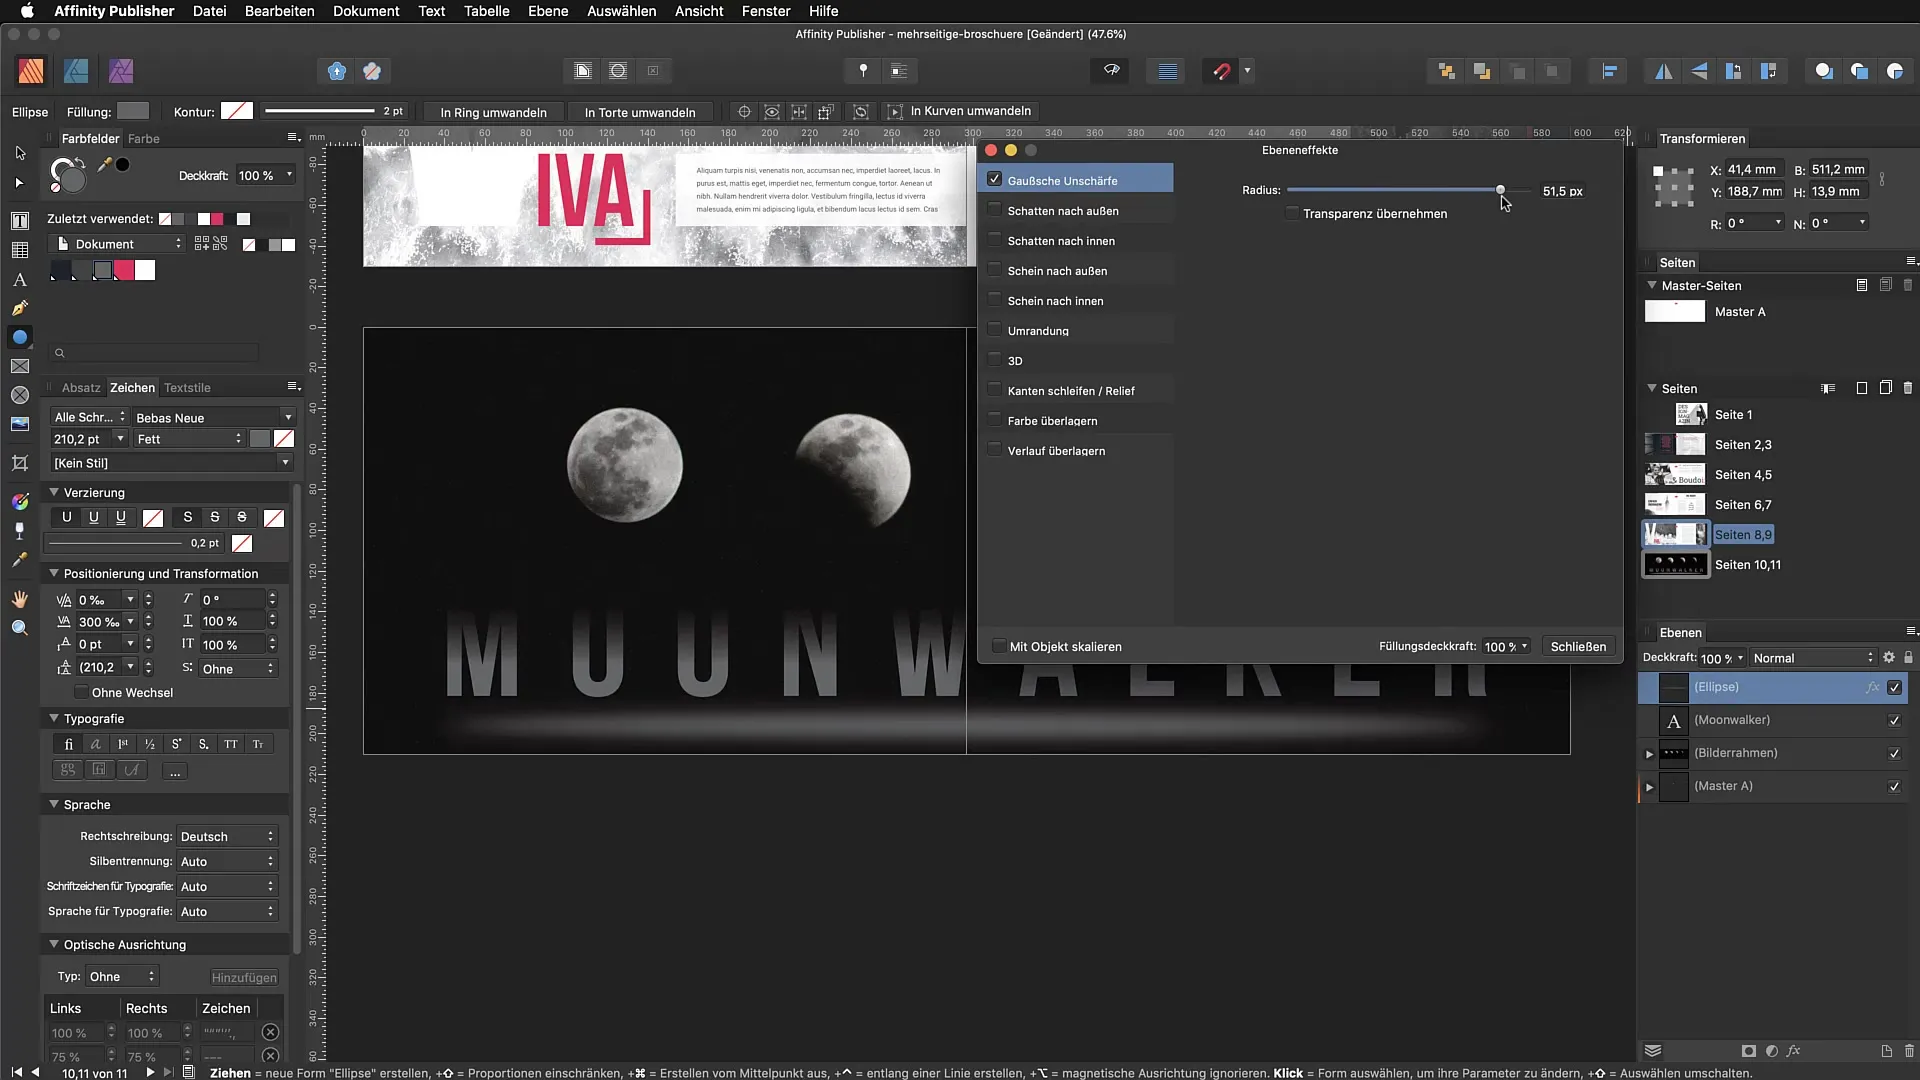Switch to Farbe tab
Screen dimensions: 1920x1080
coord(144,138)
